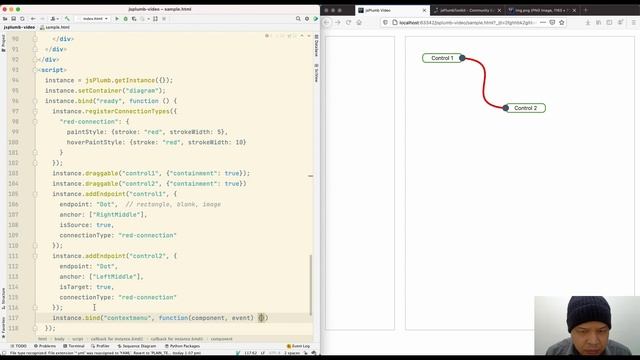Image resolution: width=640 pixels, height=360 pixels.
Task: Click the browser Home icon
Action: (359, 23)
